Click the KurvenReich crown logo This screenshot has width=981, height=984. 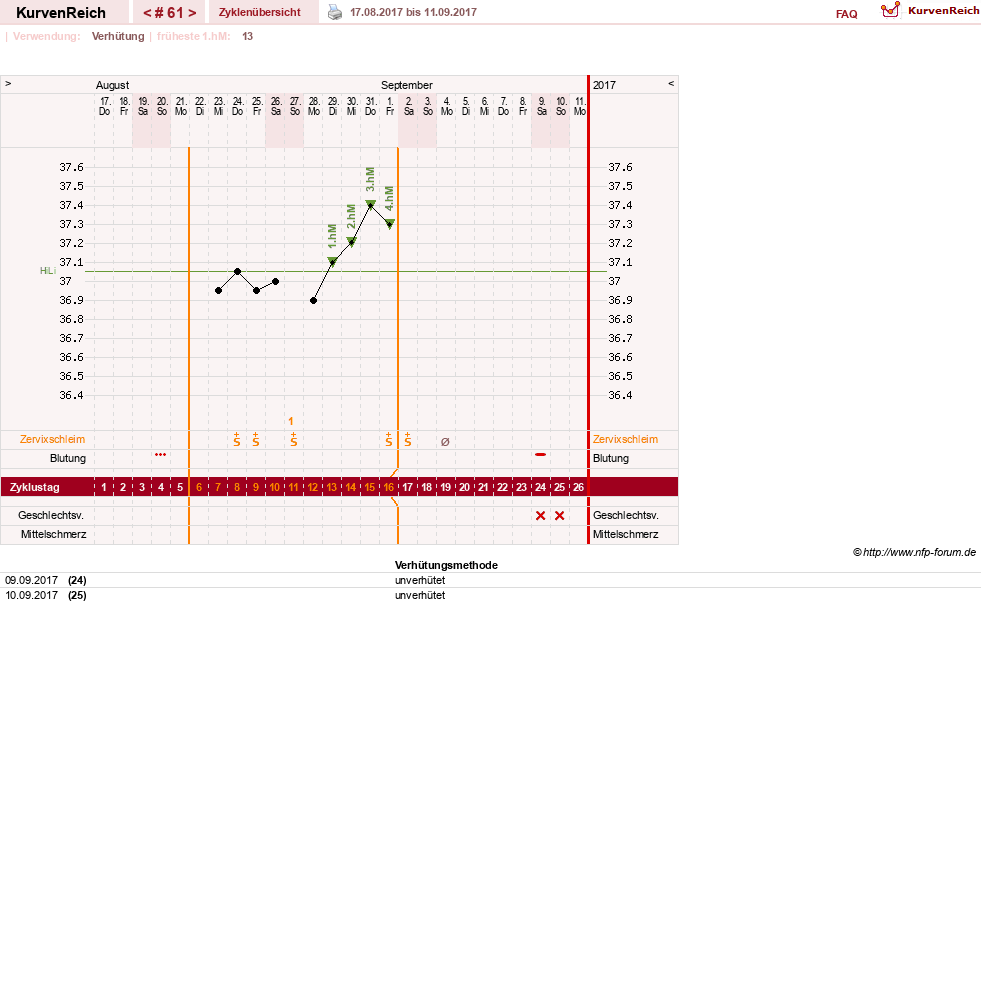pyautogui.click(x=890, y=9)
